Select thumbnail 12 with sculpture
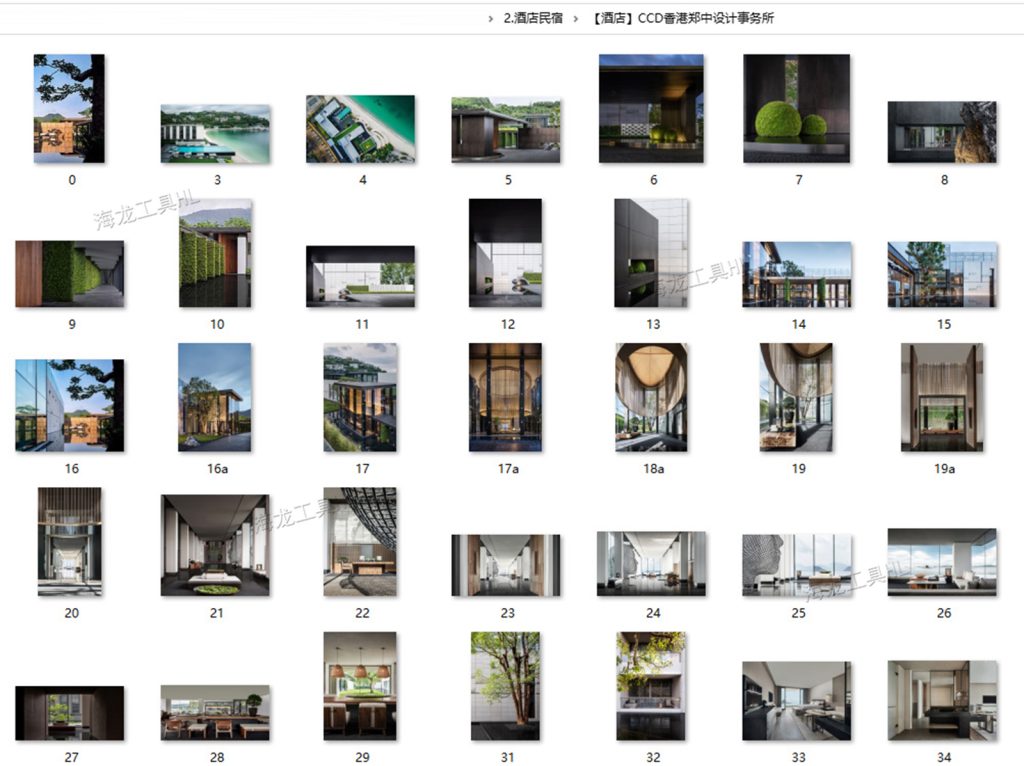 pos(505,253)
